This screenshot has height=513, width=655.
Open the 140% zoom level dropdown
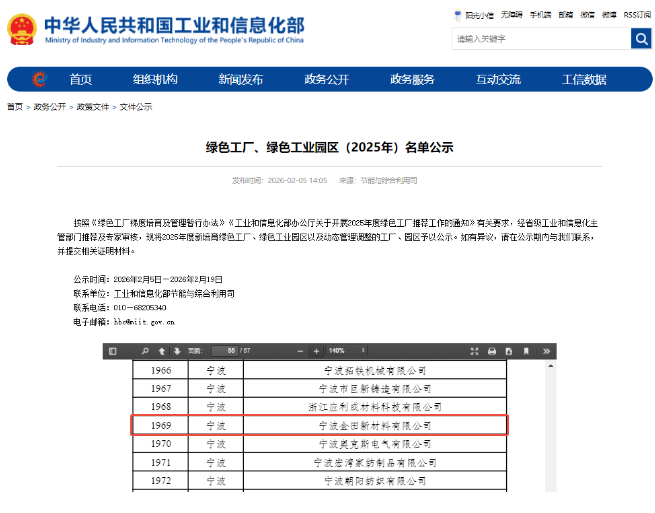347,351
